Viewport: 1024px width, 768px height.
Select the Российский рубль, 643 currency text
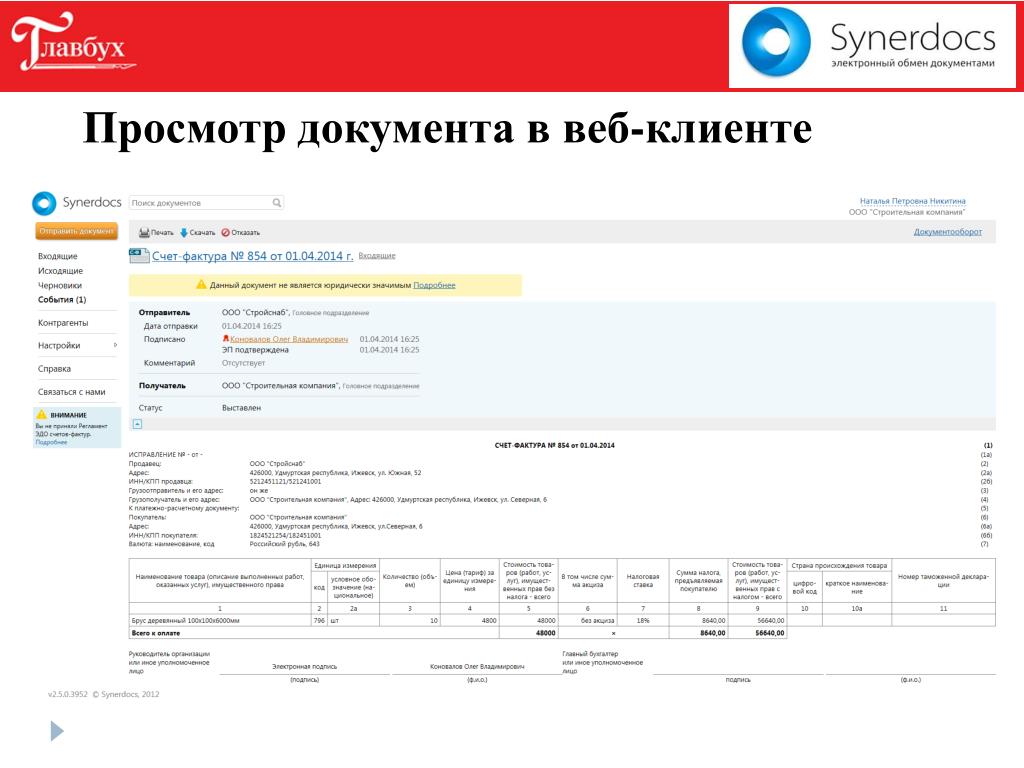[284, 543]
